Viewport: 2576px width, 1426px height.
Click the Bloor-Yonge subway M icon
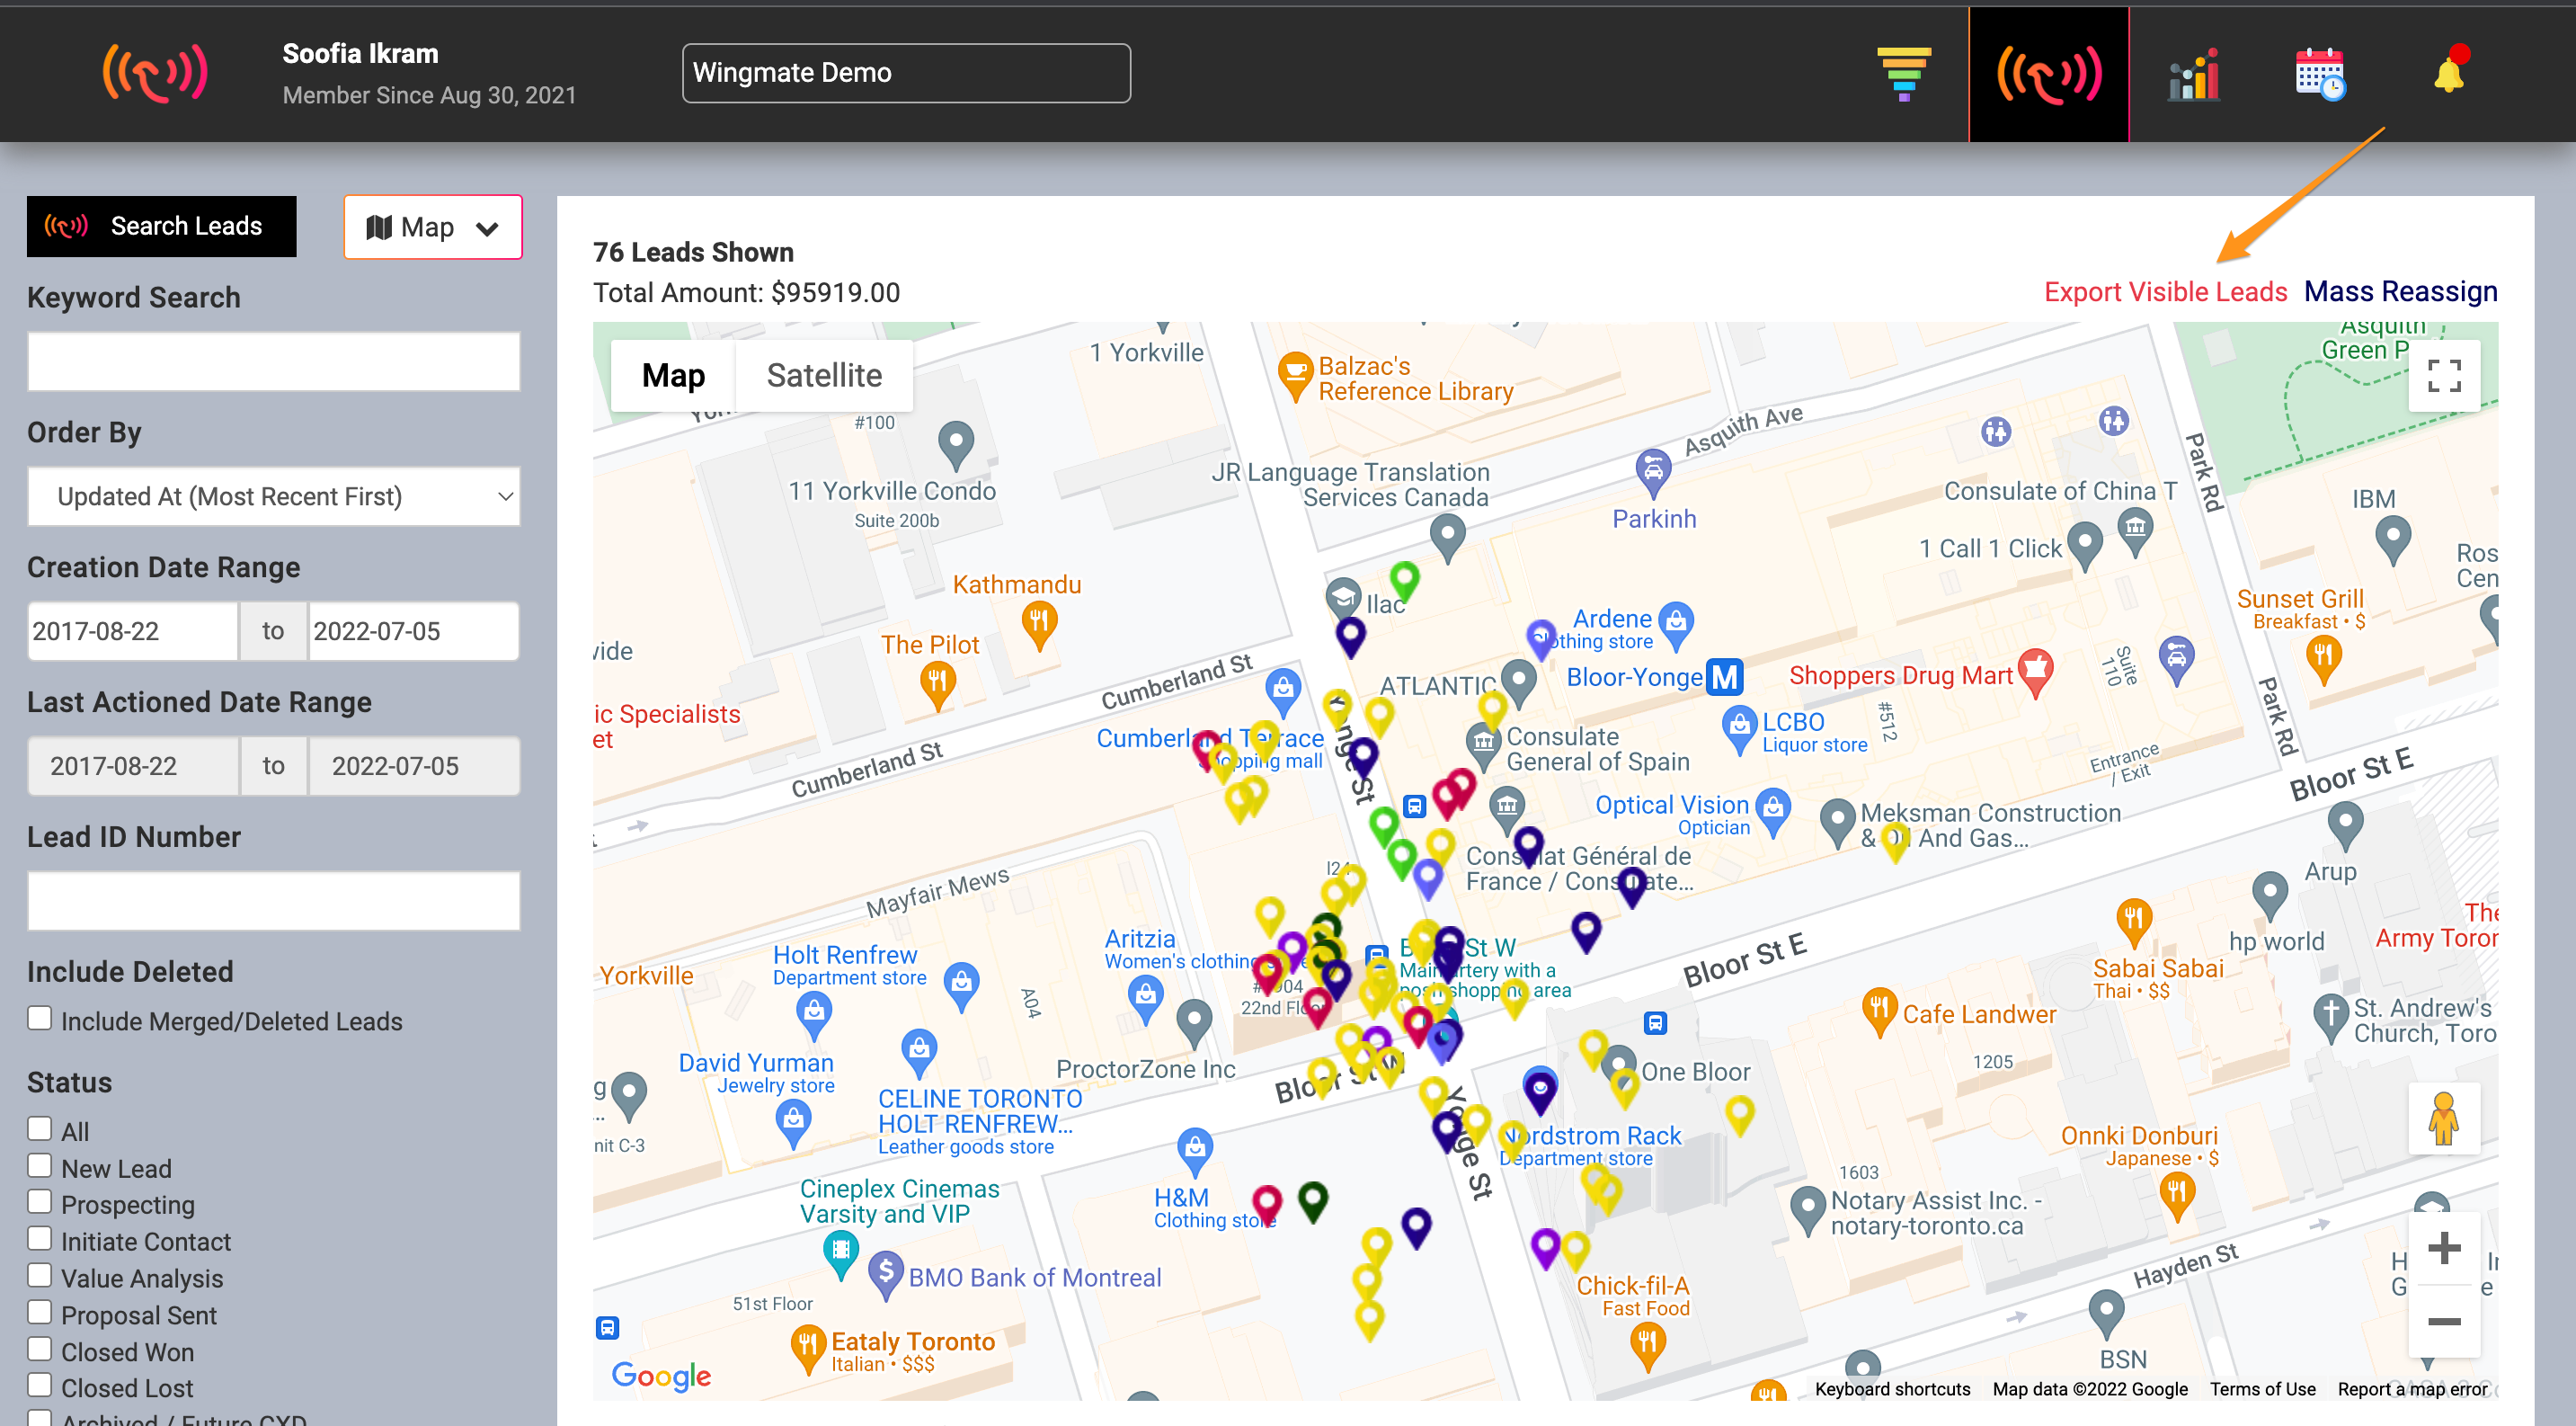(x=1724, y=677)
